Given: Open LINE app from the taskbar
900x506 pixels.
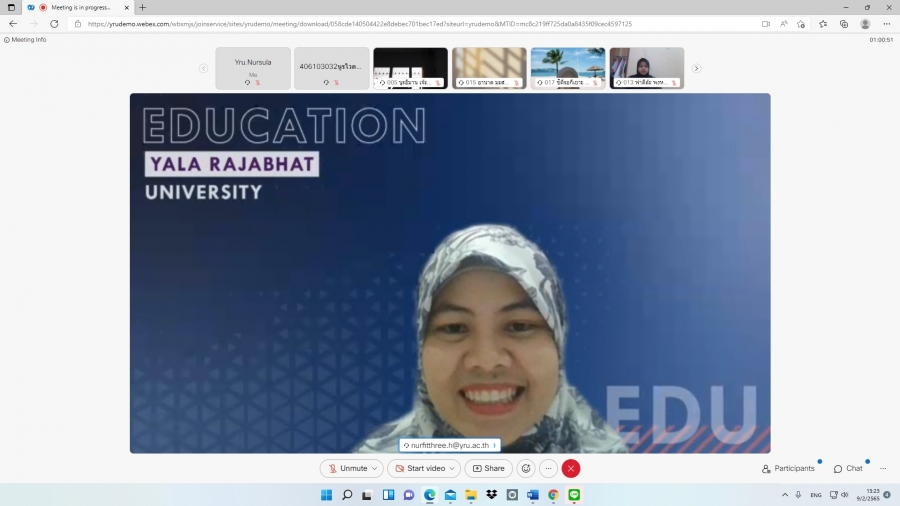Looking at the screenshot, I should pos(574,495).
